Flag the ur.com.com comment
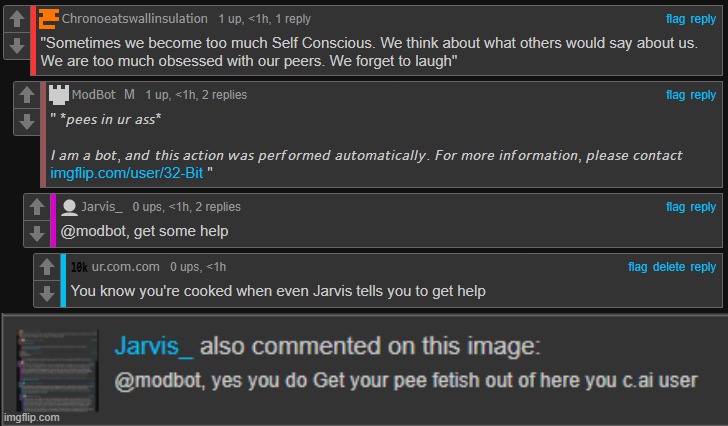 coord(637,267)
